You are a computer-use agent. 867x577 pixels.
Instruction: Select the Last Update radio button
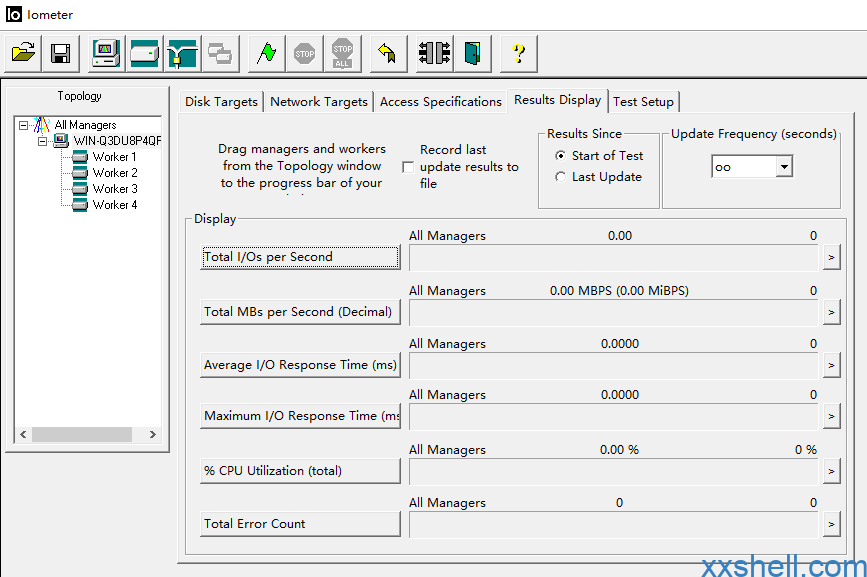tap(560, 177)
